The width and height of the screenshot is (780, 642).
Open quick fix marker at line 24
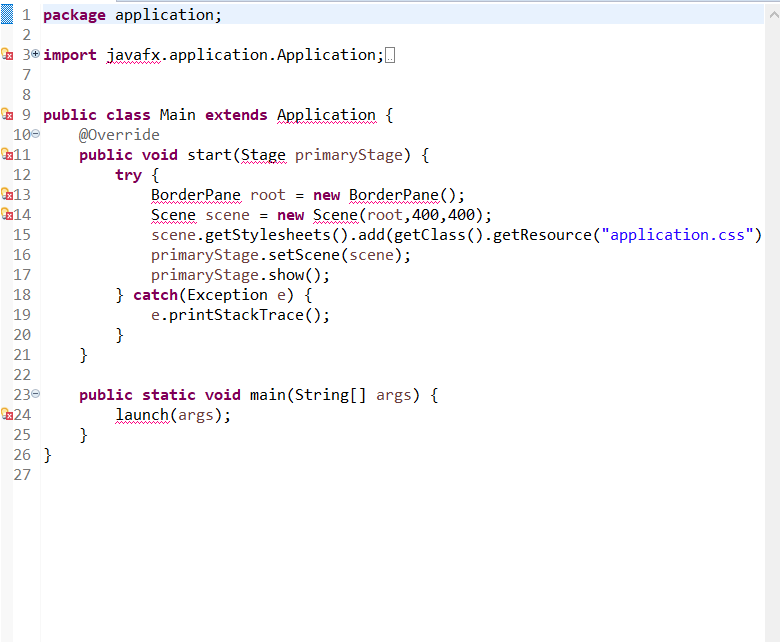pyautogui.click(x=7, y=414)
